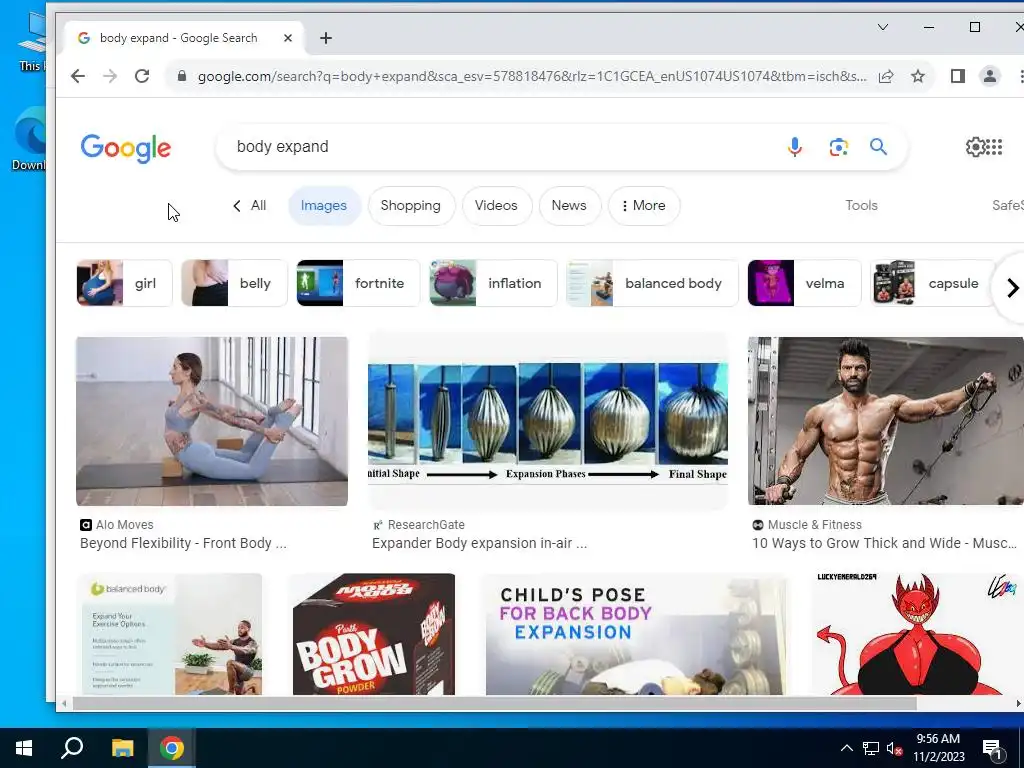Reload the current page
1024x768 pixels.
click(142, 76)
